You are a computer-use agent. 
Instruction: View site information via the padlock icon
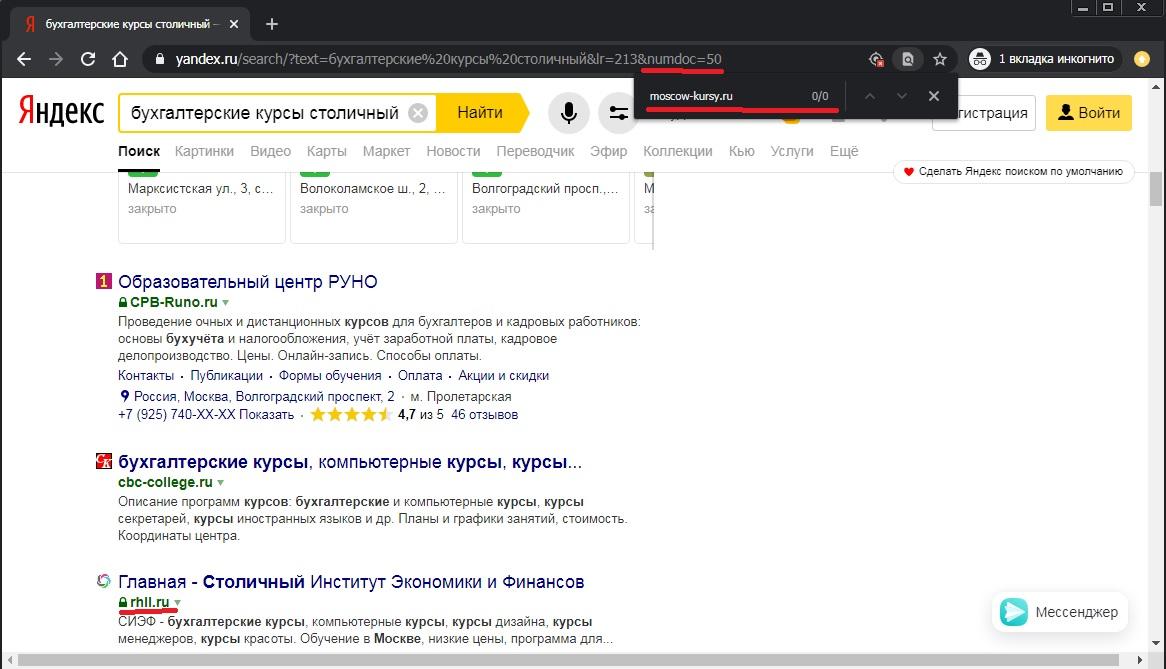(x=159, y=59)
